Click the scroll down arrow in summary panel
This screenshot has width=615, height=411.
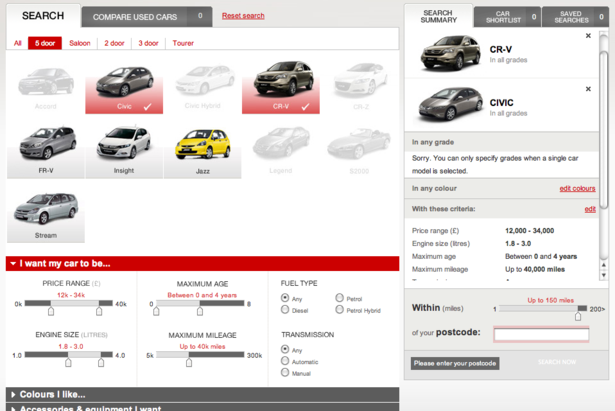[604, 275]
